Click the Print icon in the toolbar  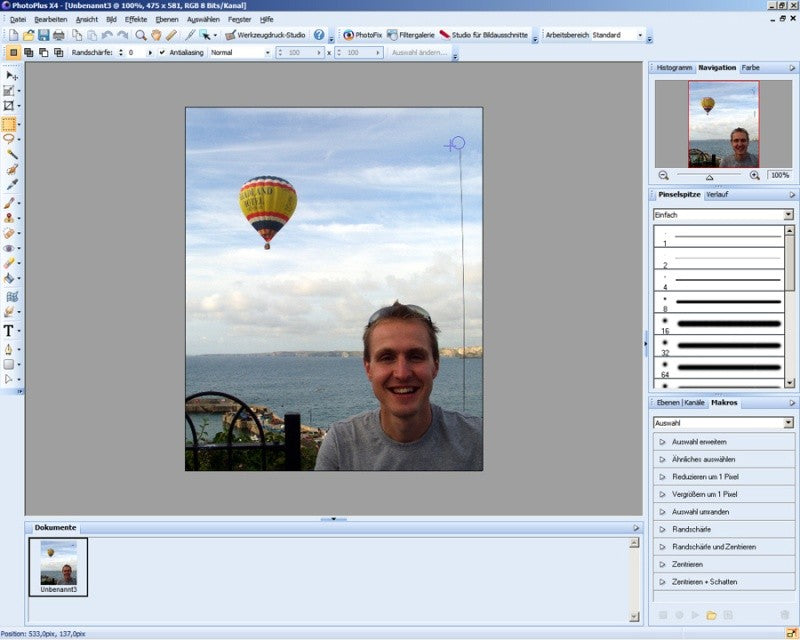coord(59,35)
